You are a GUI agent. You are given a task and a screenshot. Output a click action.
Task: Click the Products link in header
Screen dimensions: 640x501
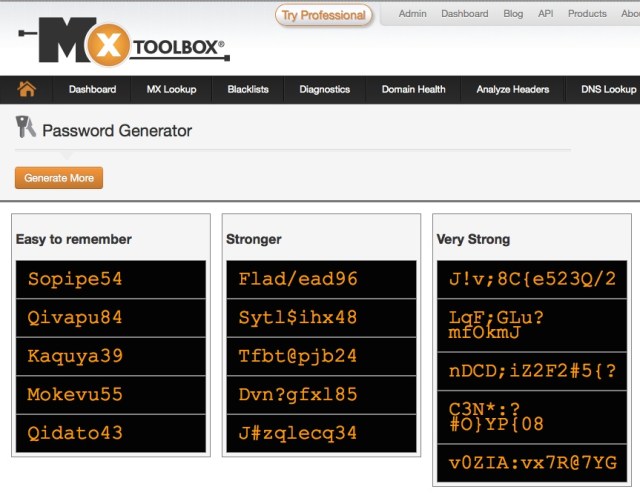(x=587, y=14)
